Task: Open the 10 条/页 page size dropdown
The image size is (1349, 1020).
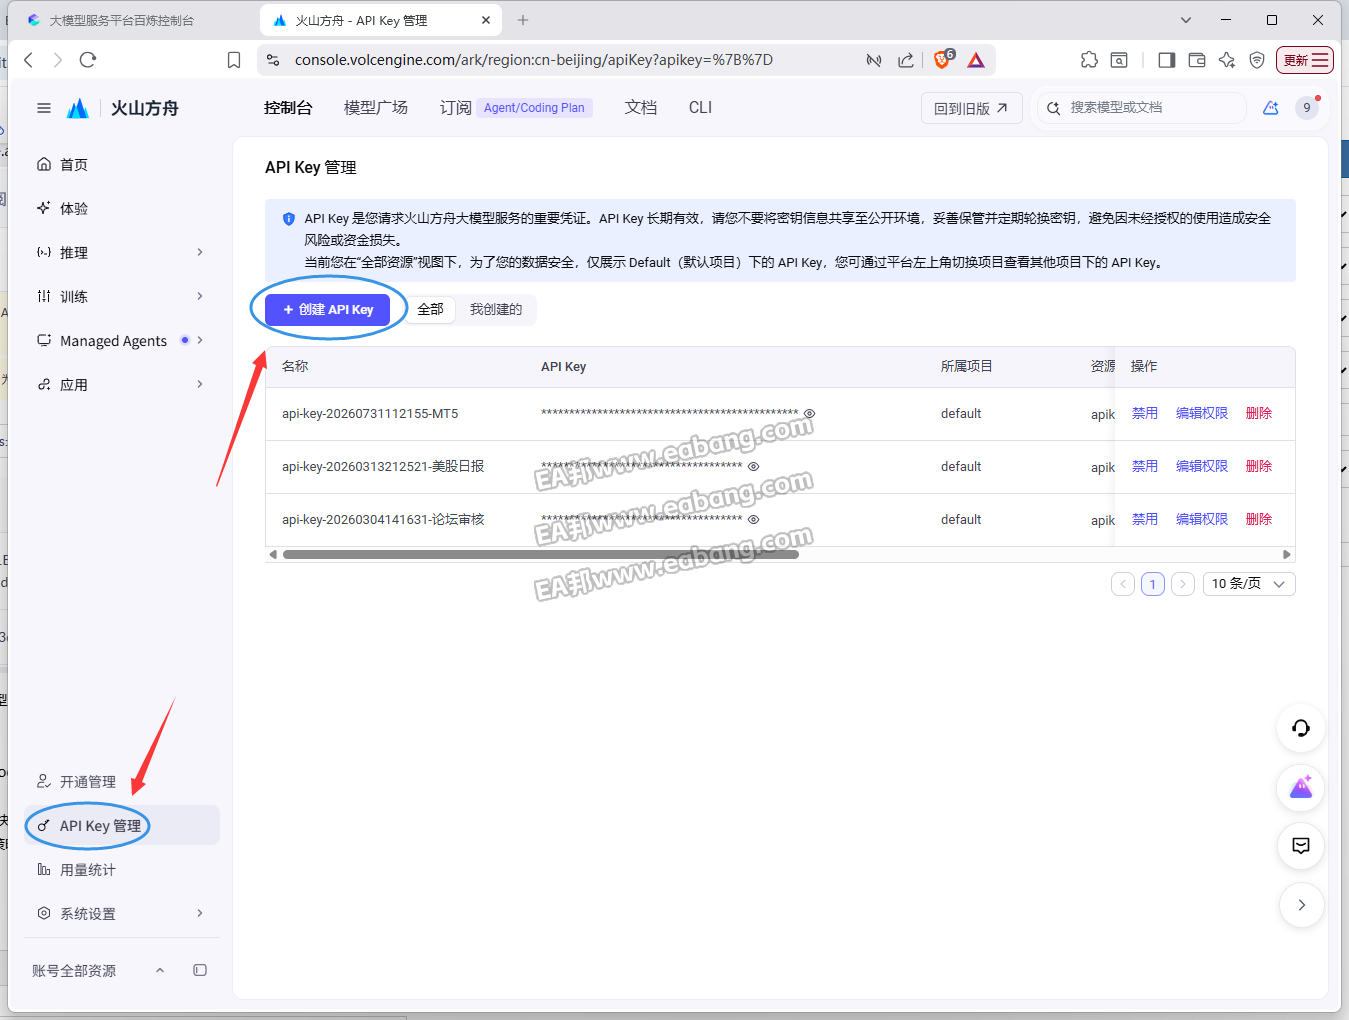Action: point(1249,584)
